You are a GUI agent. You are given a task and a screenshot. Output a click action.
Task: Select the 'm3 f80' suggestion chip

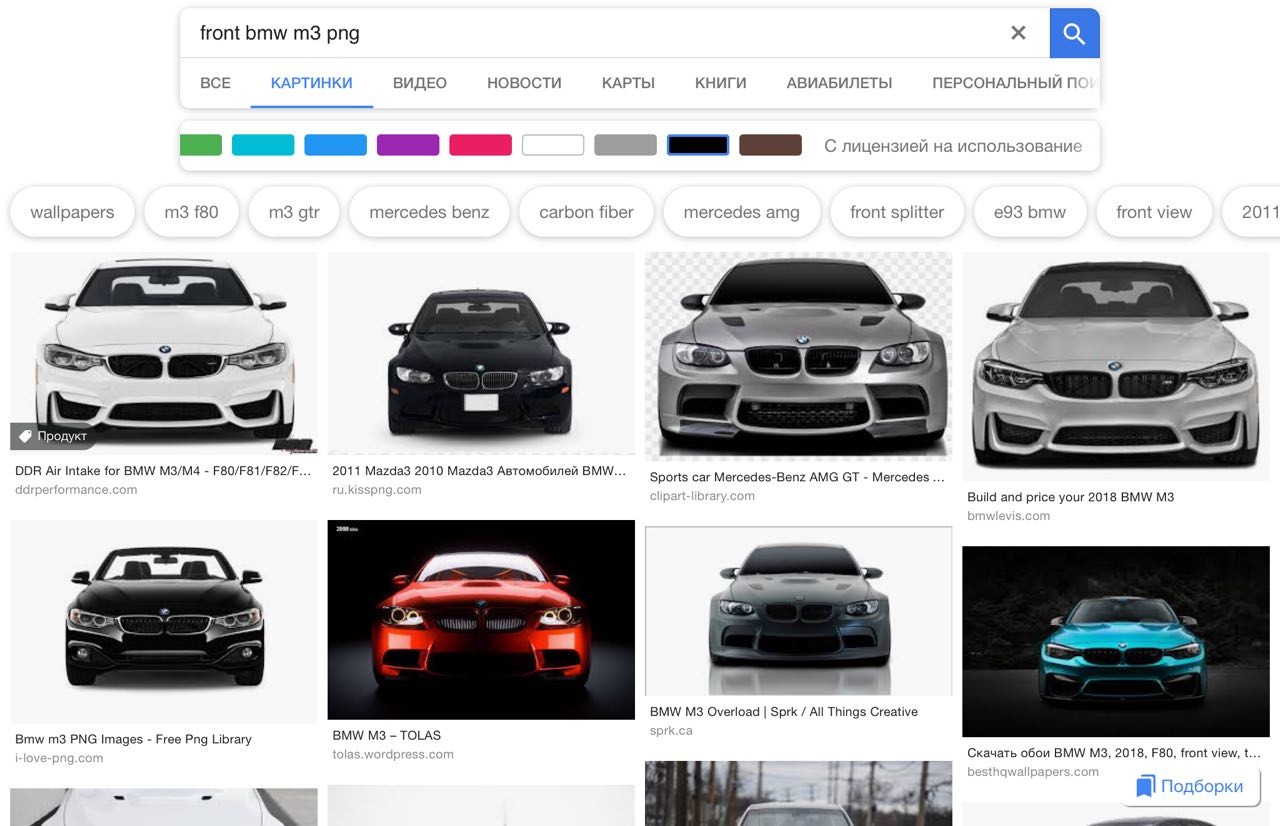click(191, 212)
